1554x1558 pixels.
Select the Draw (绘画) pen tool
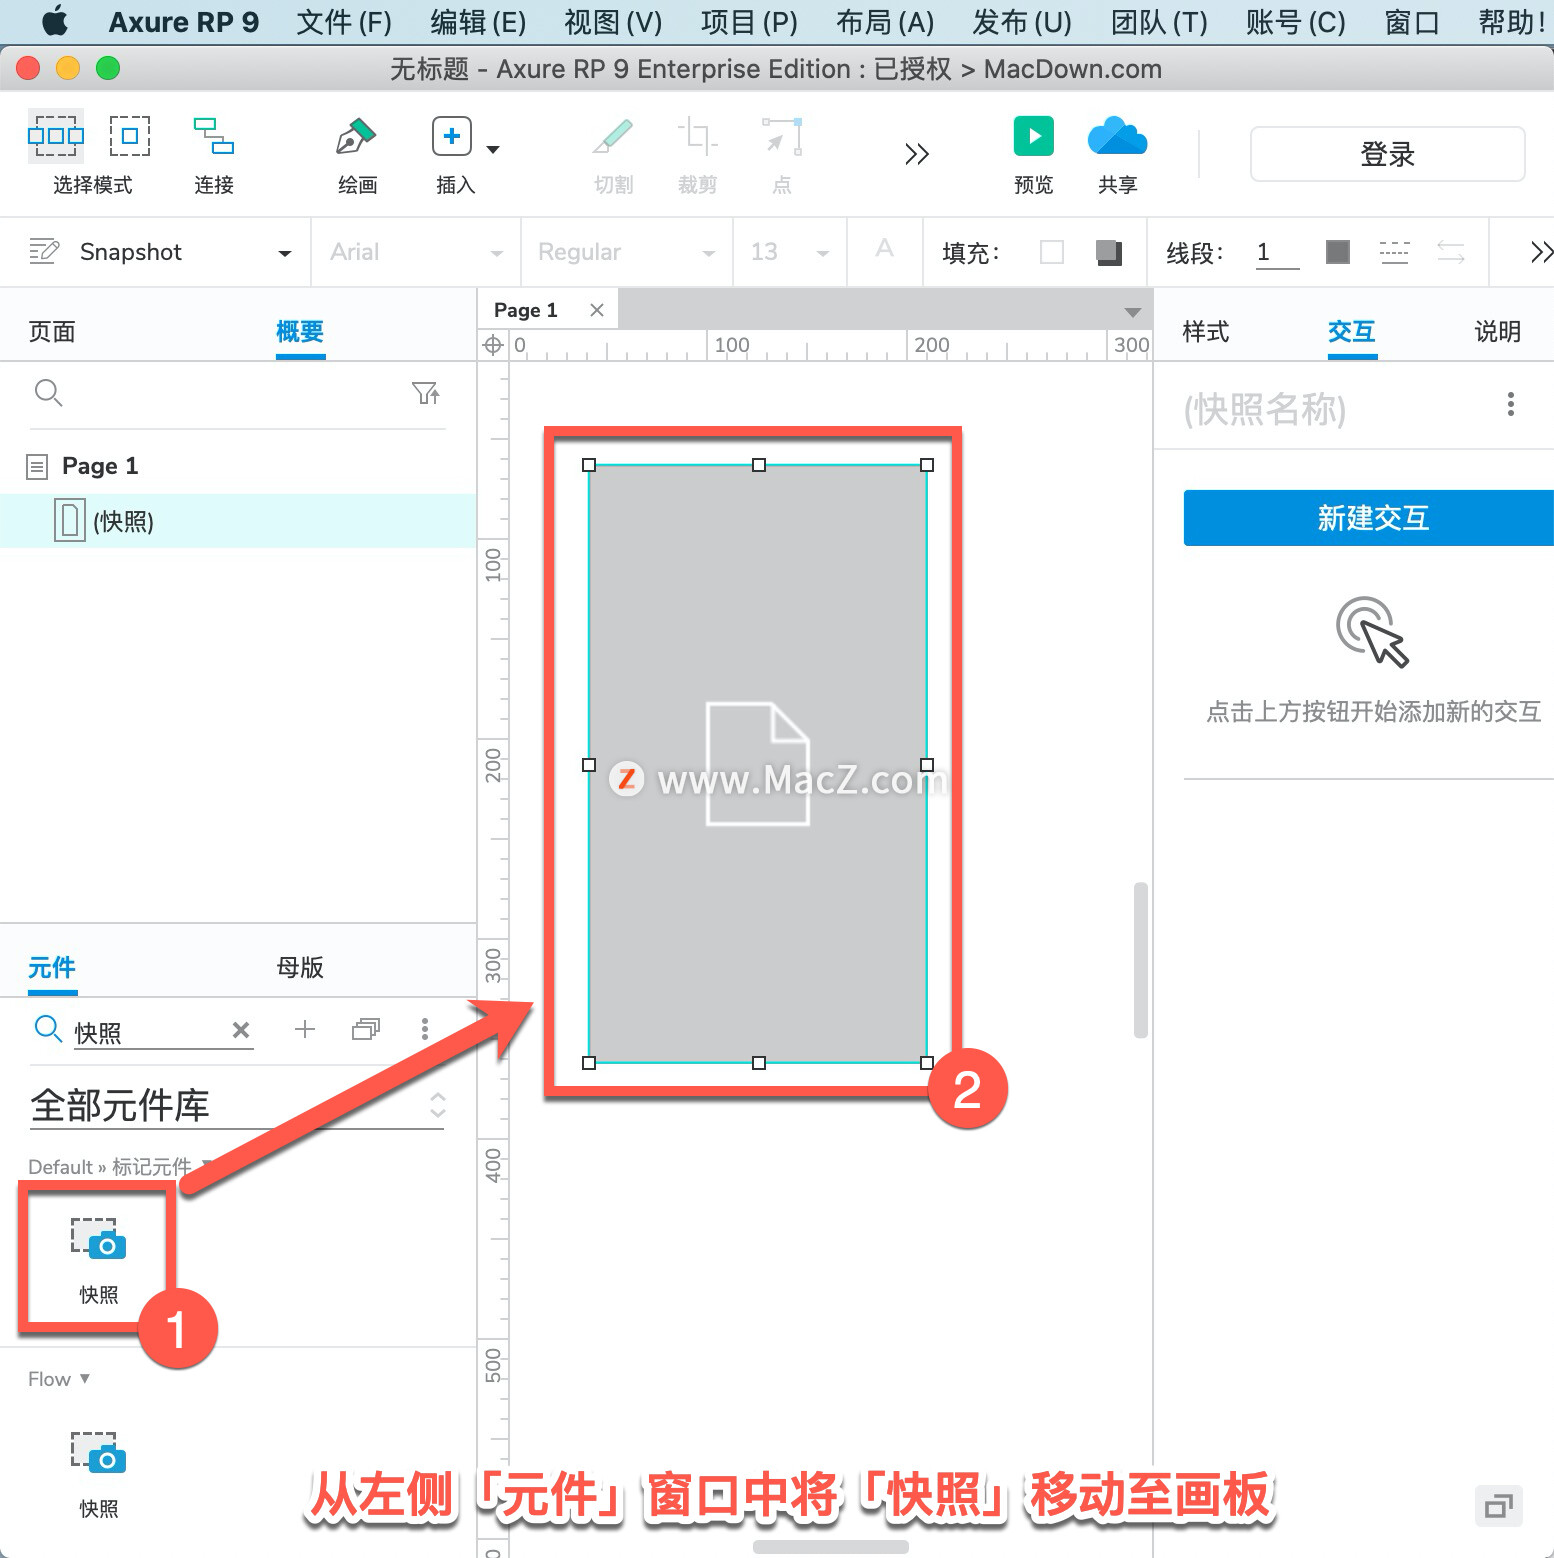pos(356,137)
